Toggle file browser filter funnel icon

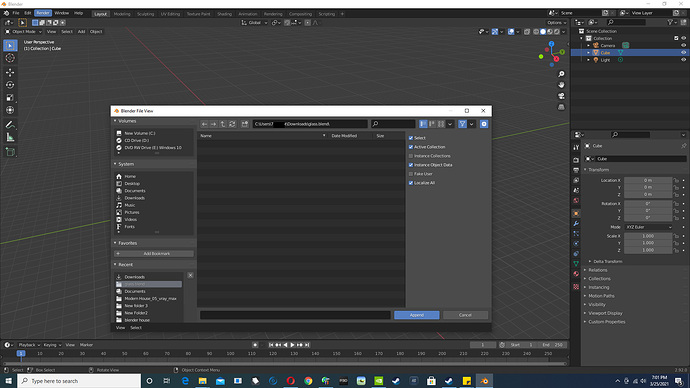(x=462, y=124)
